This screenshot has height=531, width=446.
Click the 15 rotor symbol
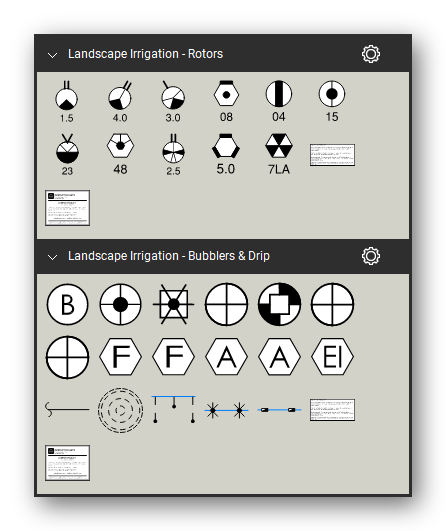[x=332, y=101]
